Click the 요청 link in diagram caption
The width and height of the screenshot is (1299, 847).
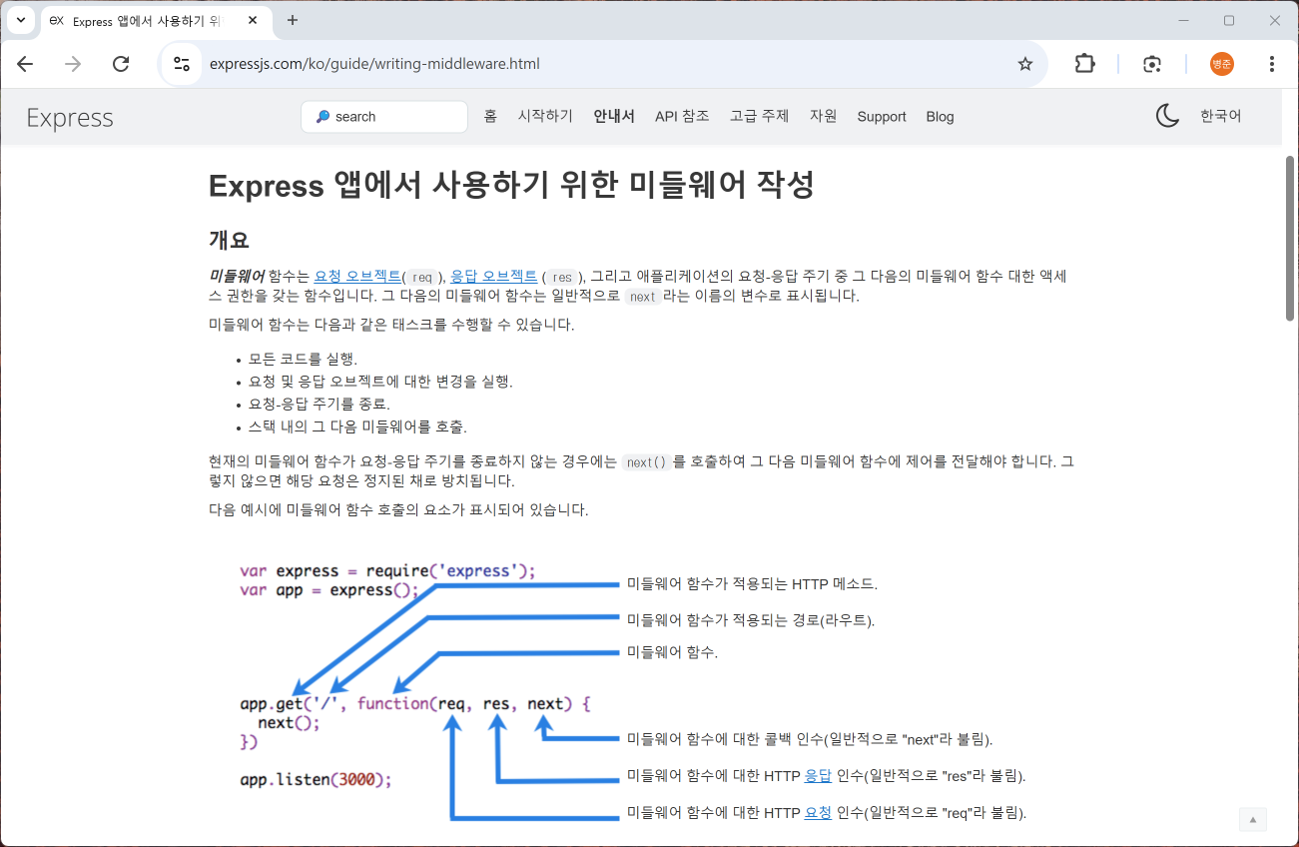point(818,813)
